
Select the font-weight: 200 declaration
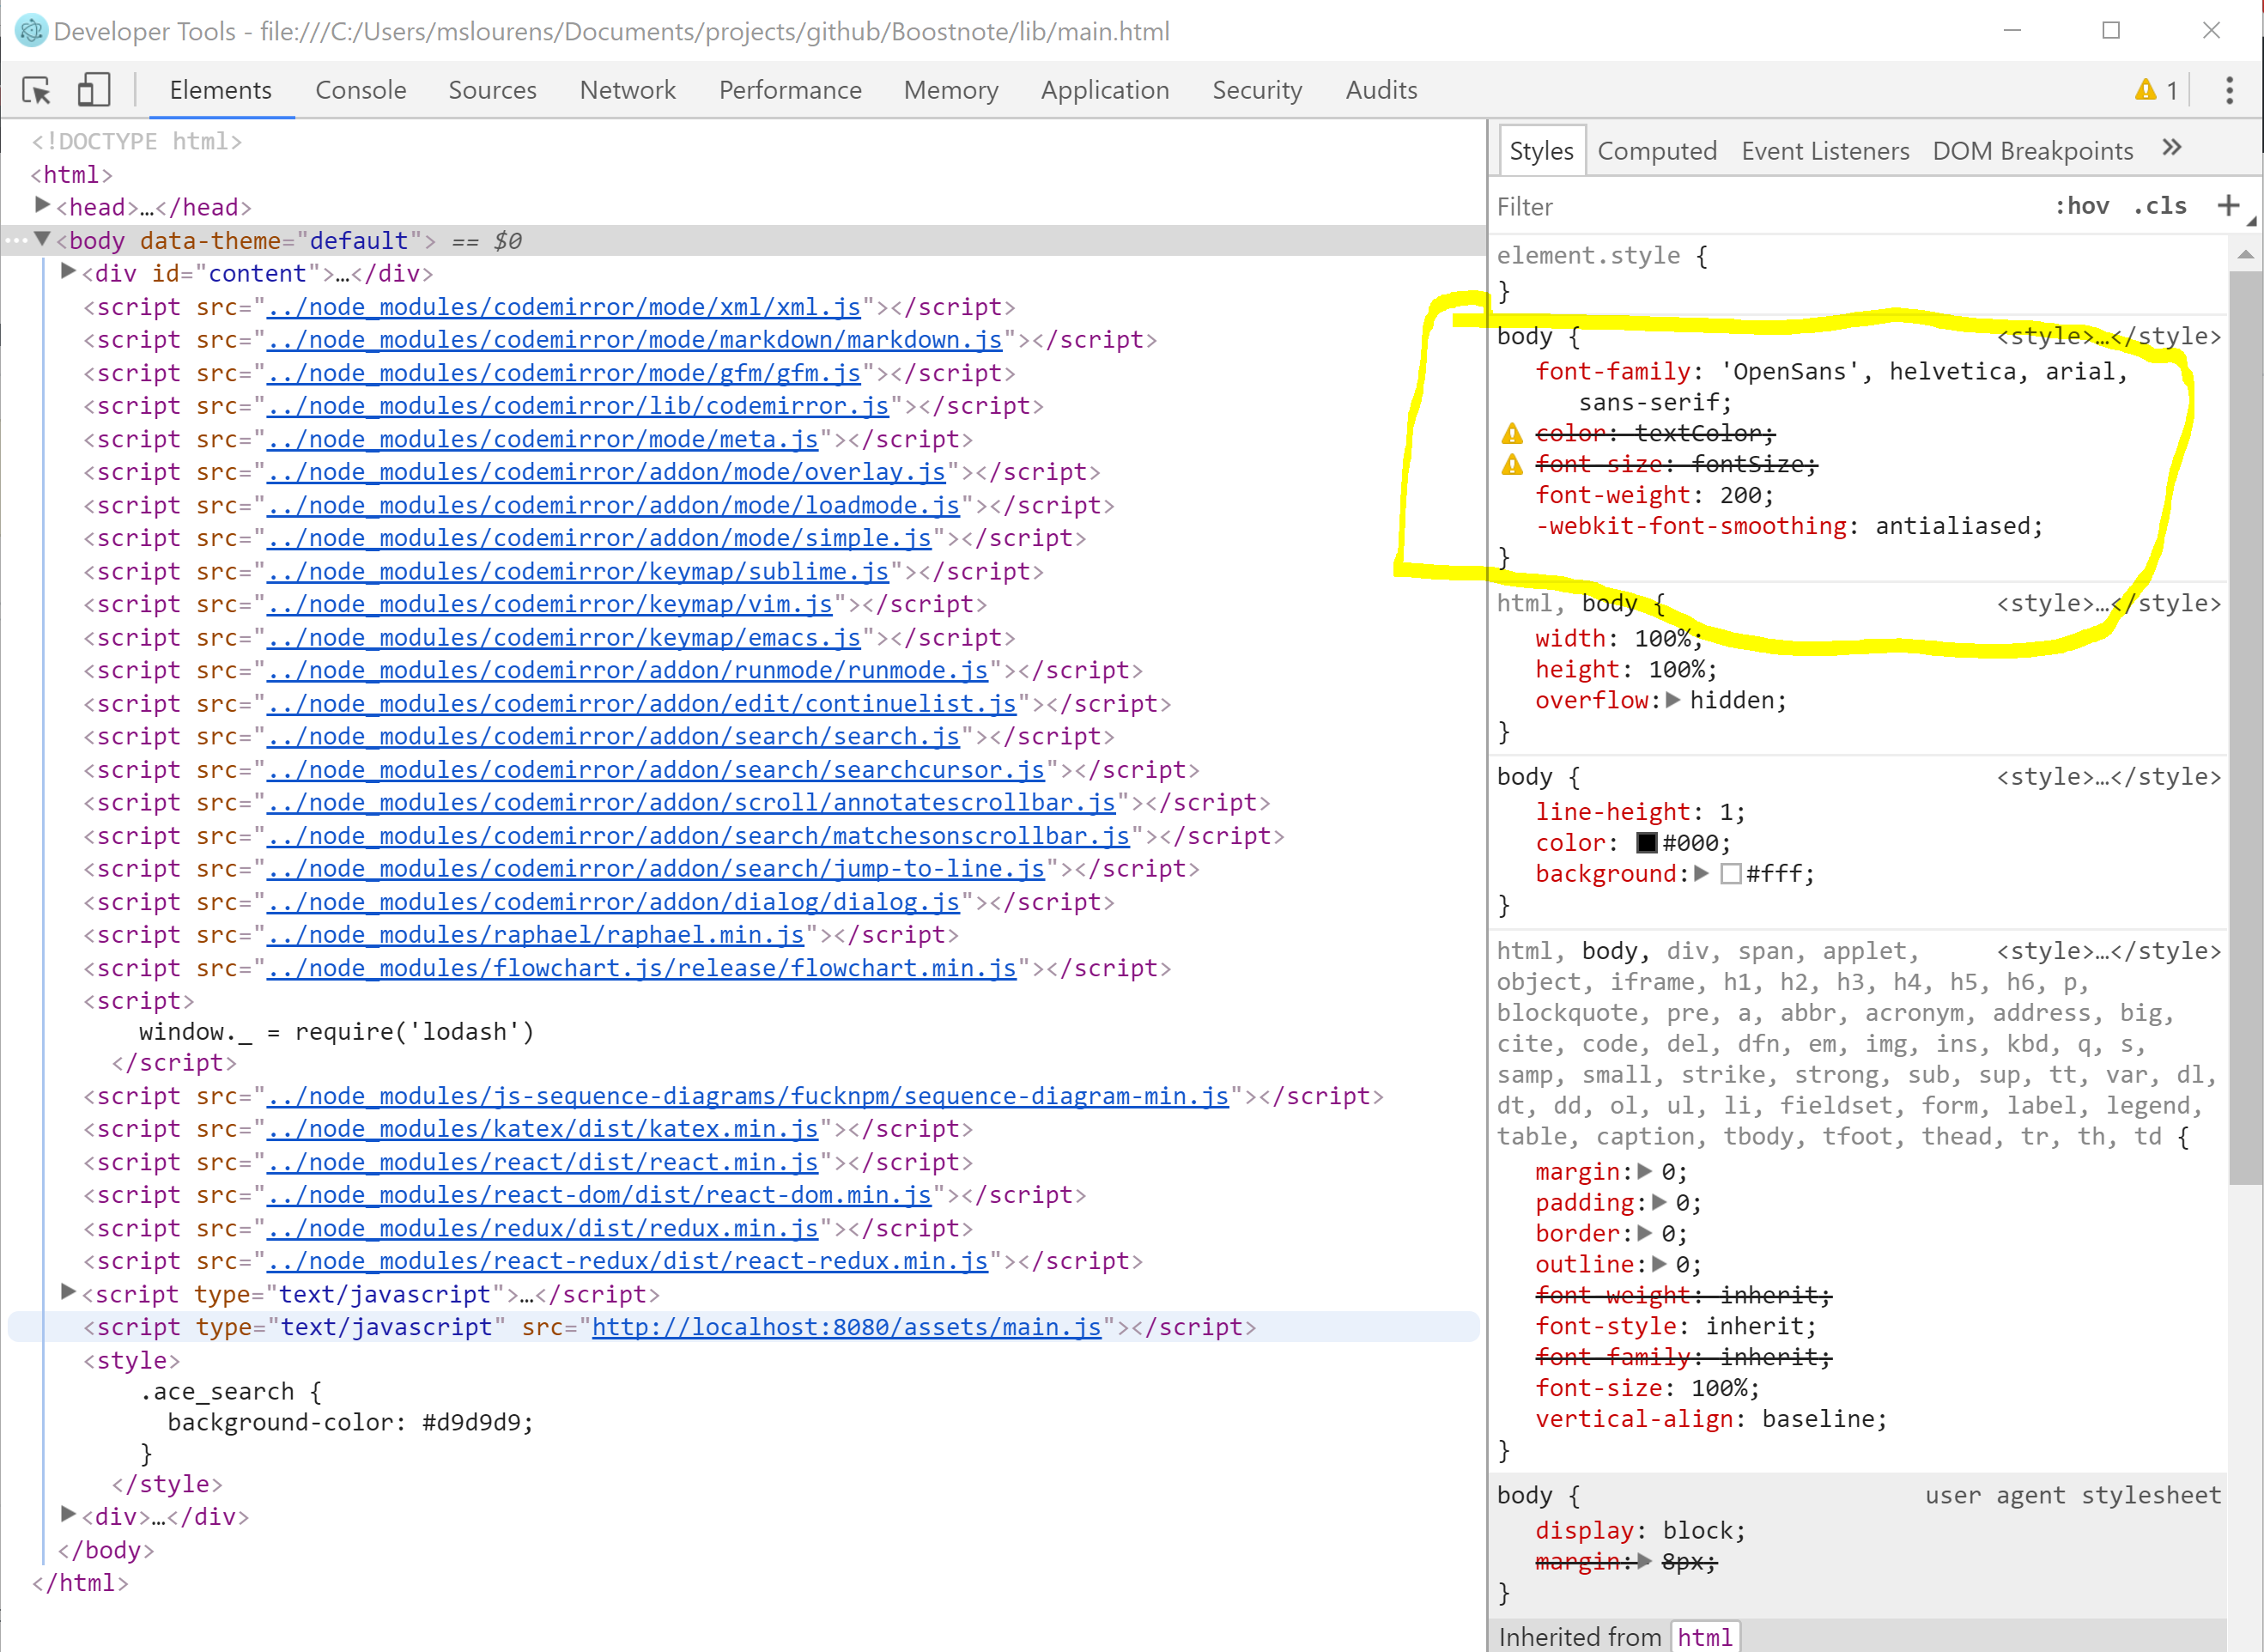[1654, 495]
